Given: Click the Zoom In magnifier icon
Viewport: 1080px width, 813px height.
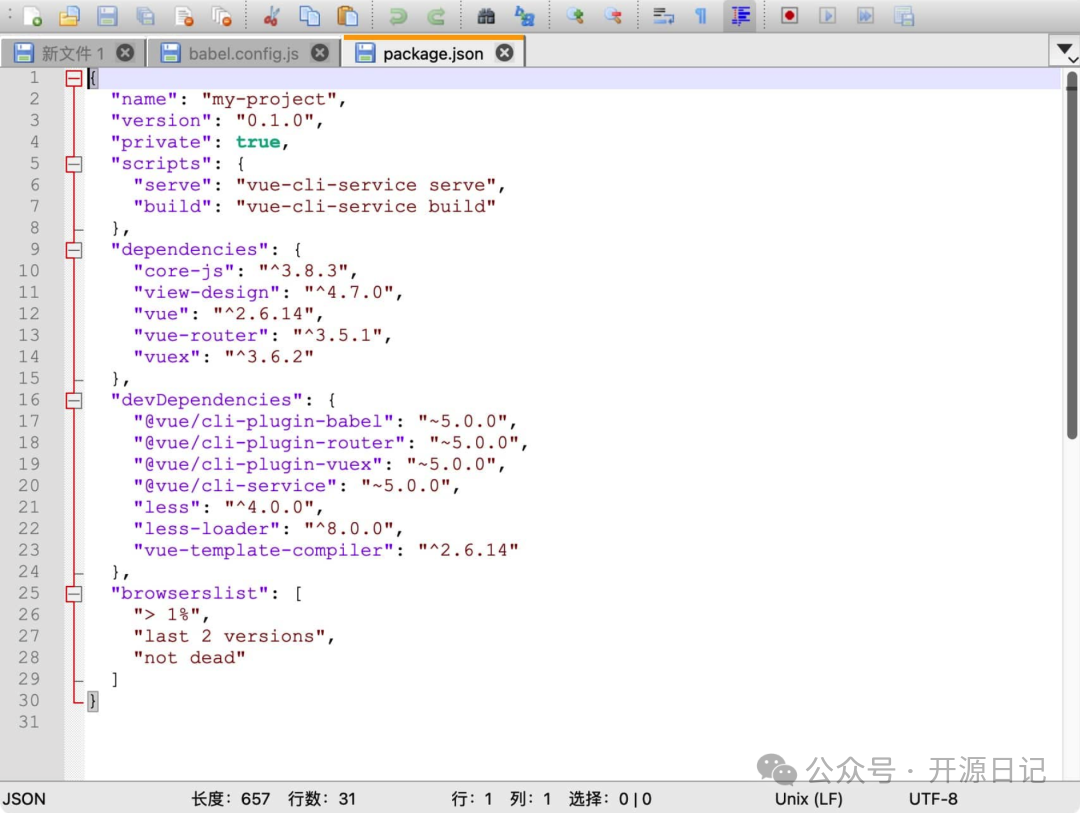Looking at the screenshot, I should (574, 15).
